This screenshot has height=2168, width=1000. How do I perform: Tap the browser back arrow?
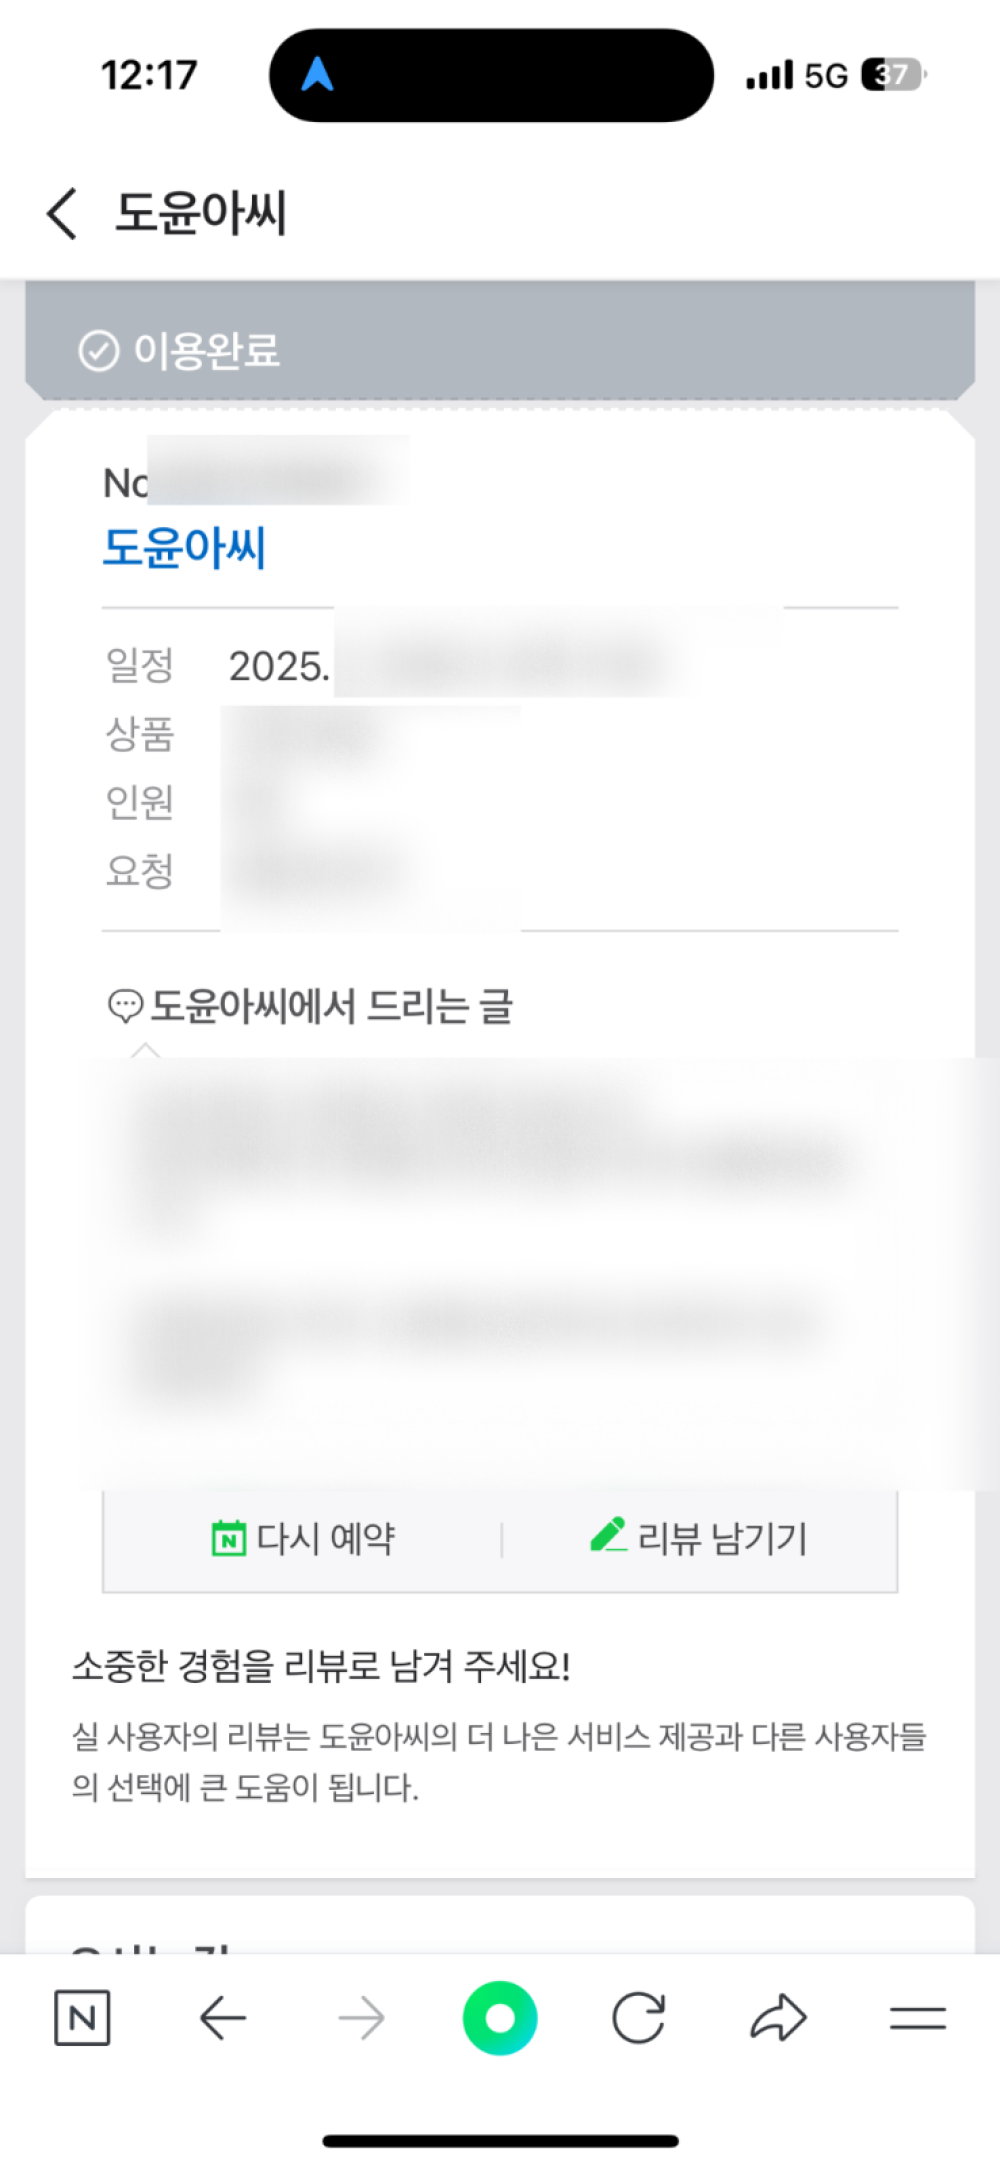(222, 2018)
